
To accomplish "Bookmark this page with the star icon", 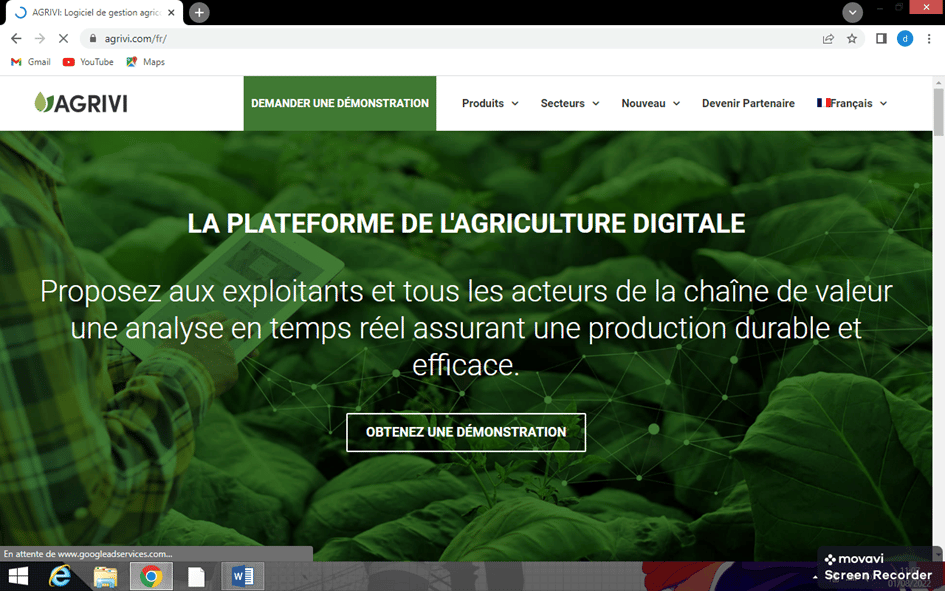I will tap(852, 39).
